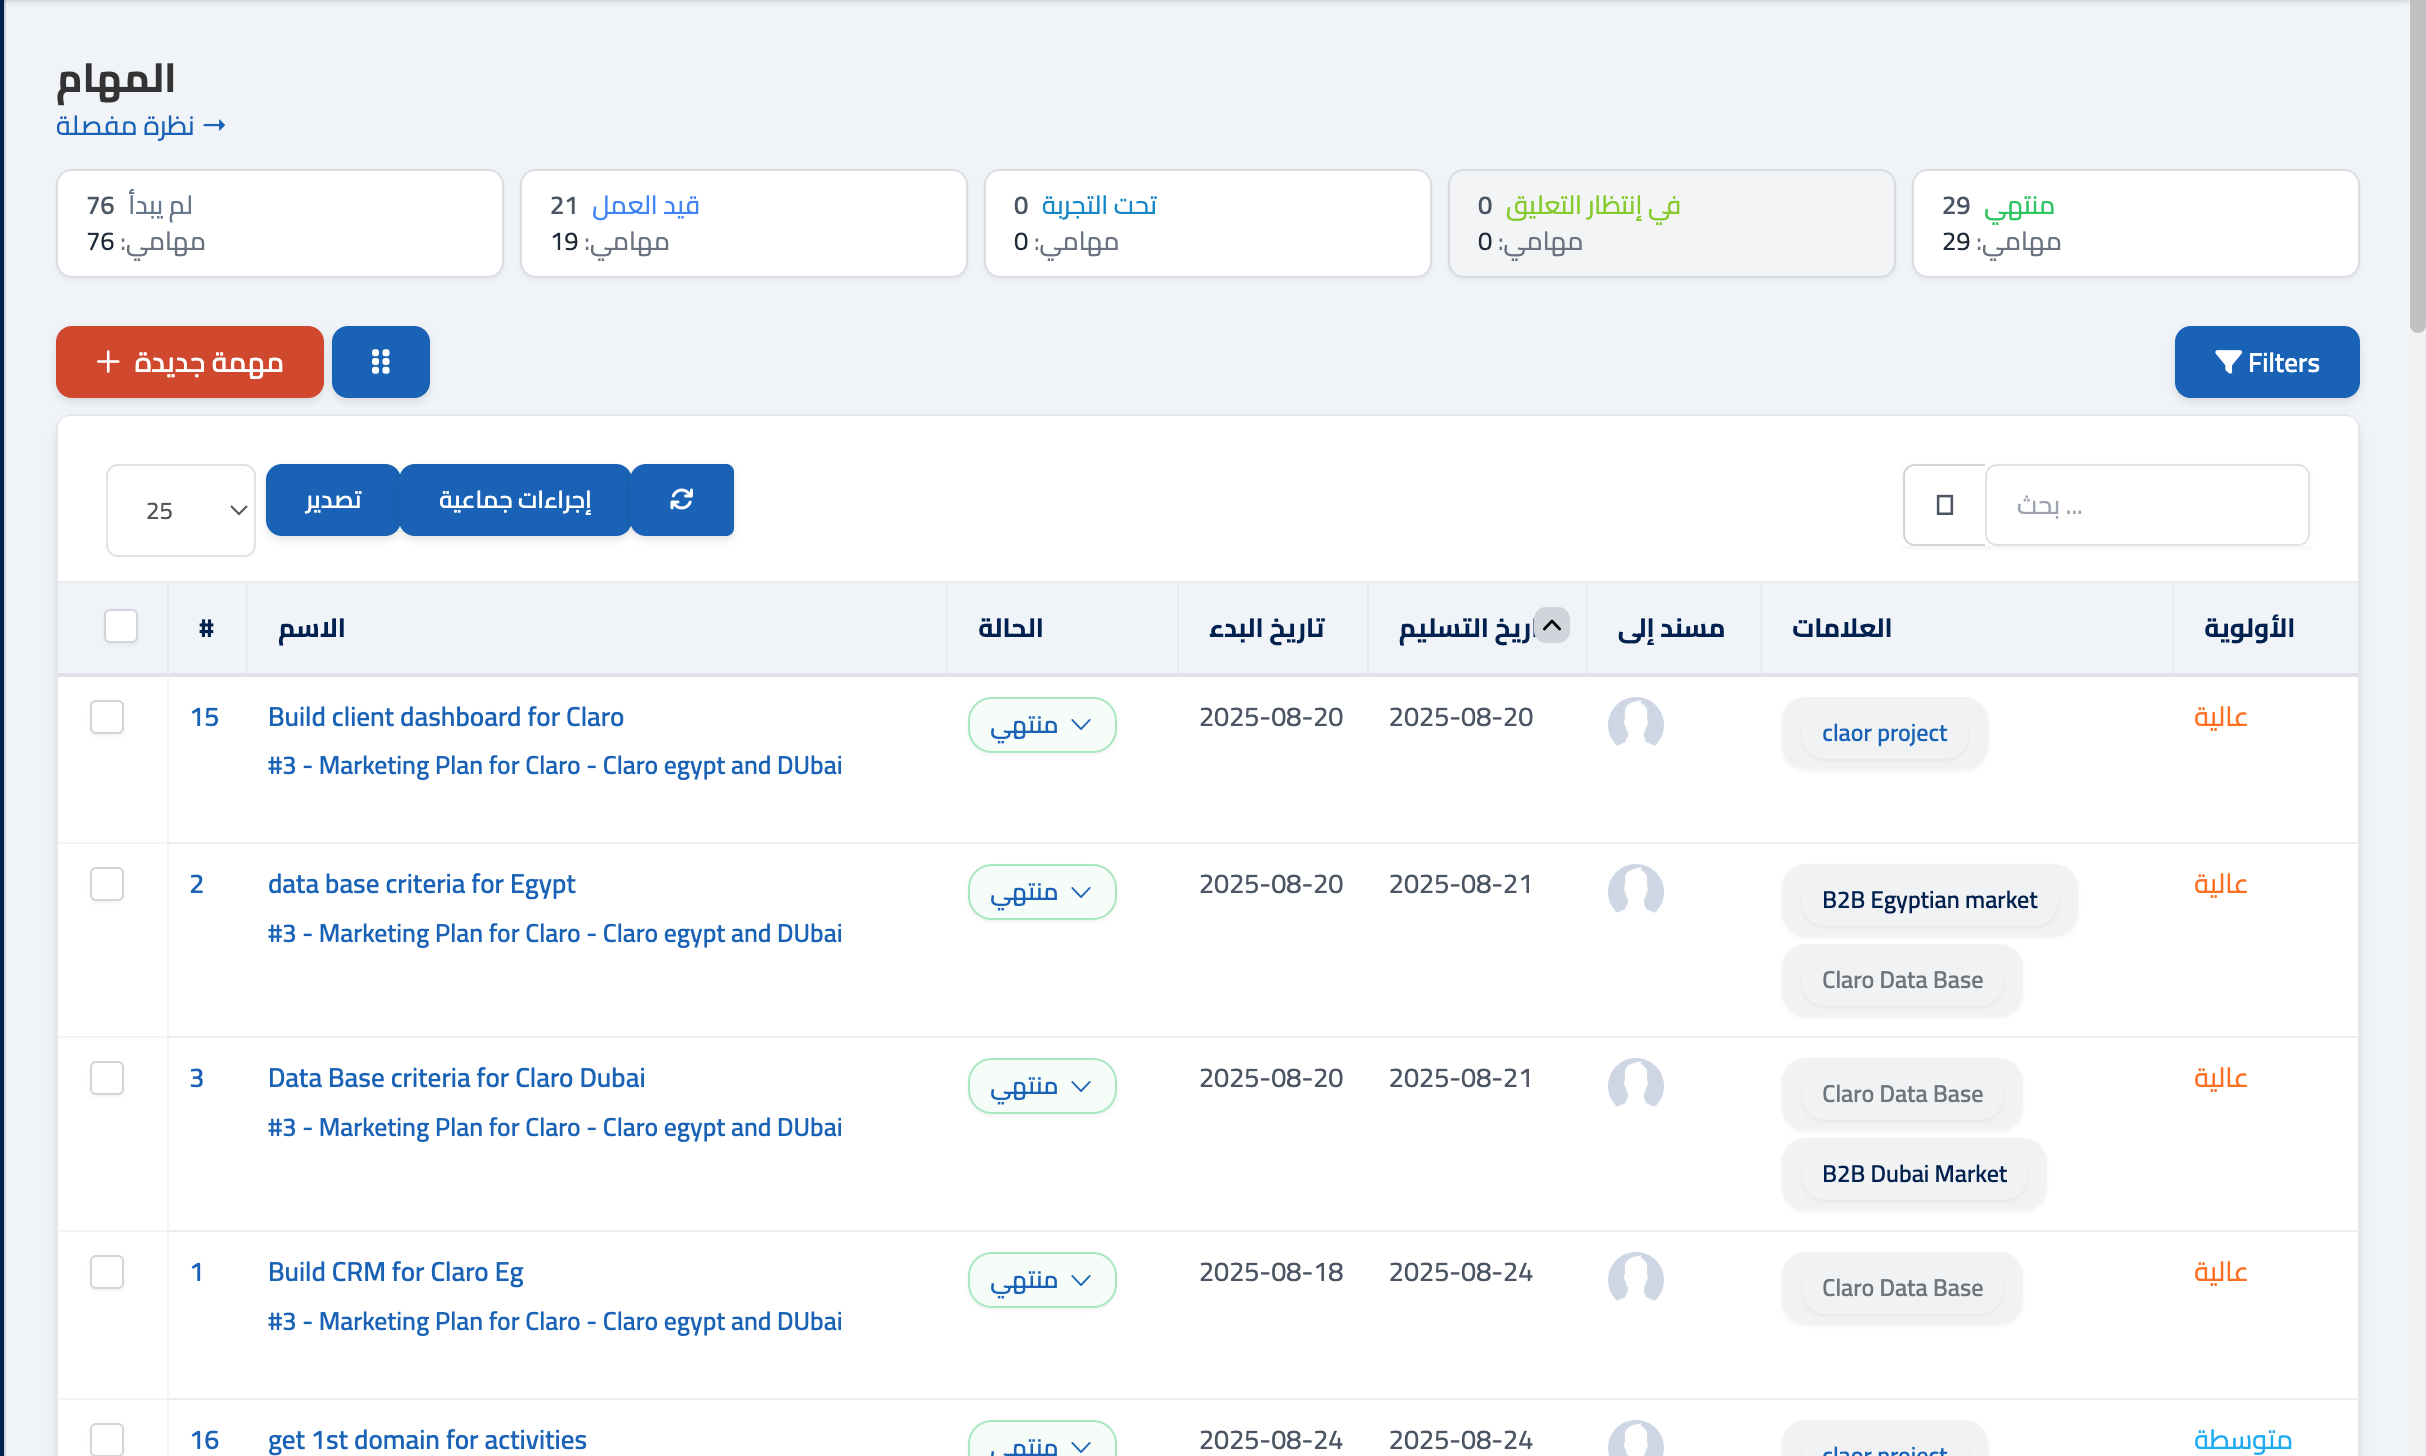Open the Build client dashboard for Claro link
Screen dimensions: 2426x1456
click(446, 717)
